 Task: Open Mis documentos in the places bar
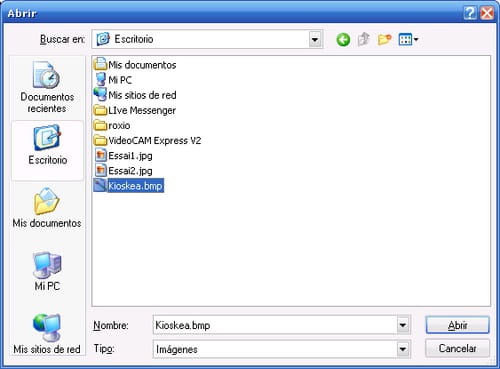[x=47, y=208]
